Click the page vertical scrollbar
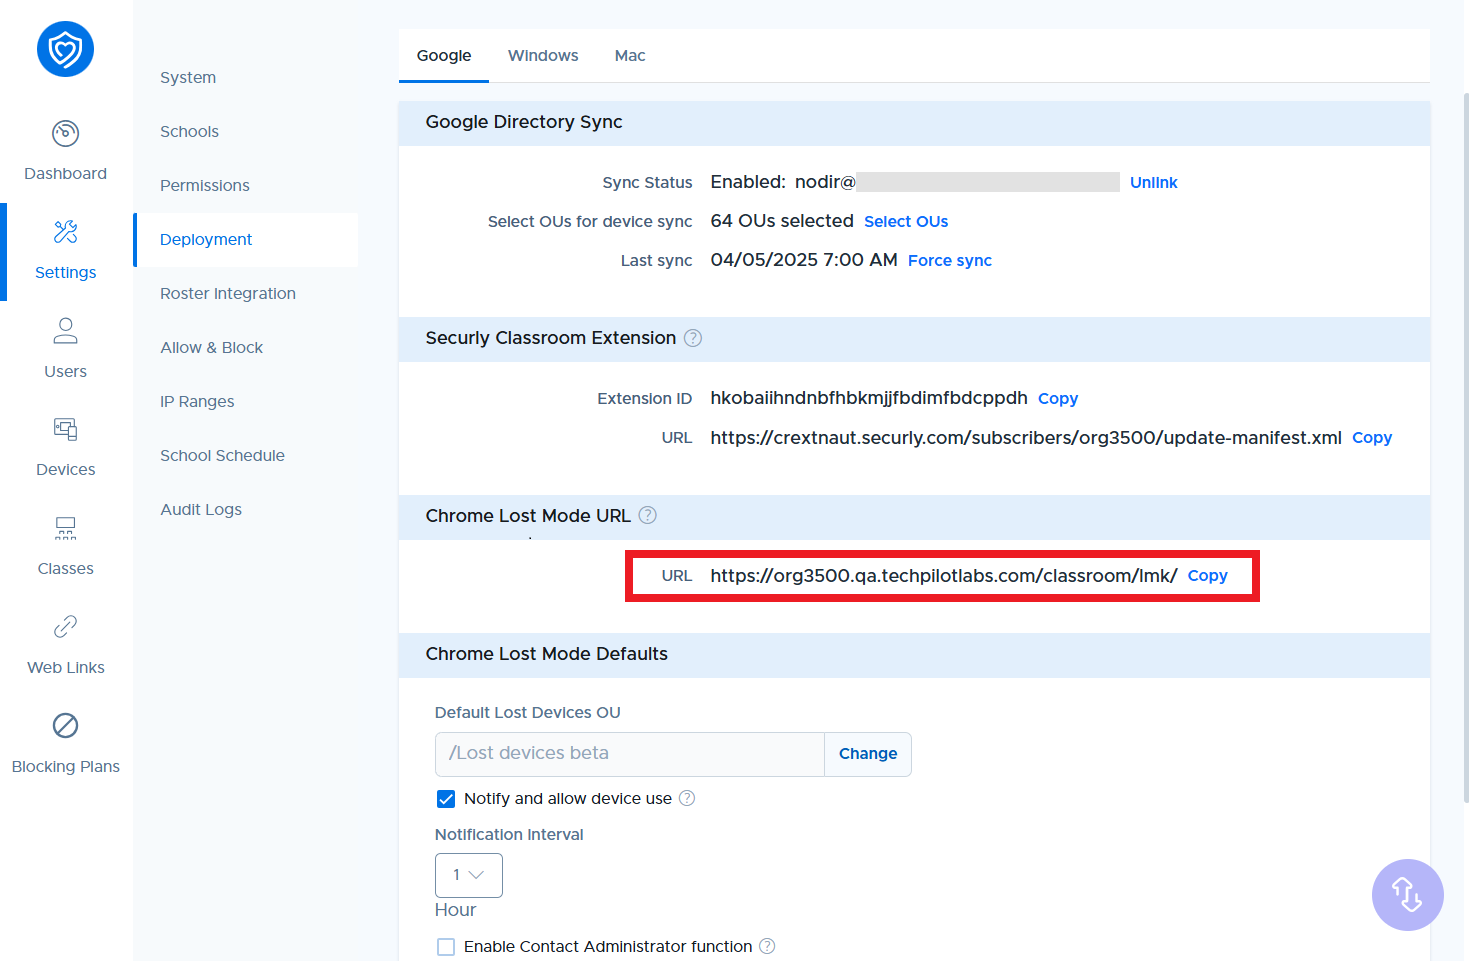Screen dimensions: 1469x961 (x=1465, y=450)
